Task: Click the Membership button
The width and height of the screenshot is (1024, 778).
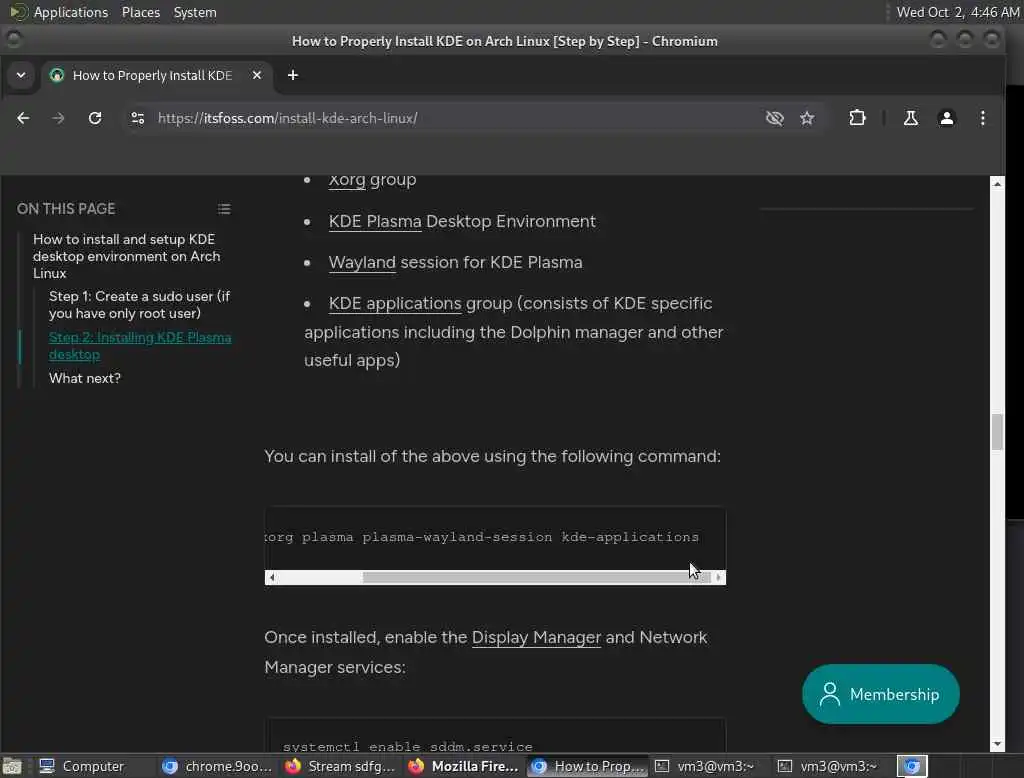Action: (880, 694)
